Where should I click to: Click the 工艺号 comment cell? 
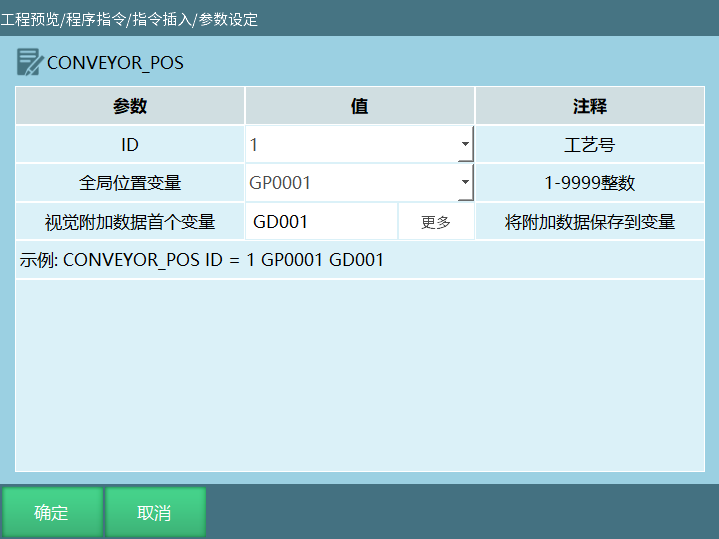tap(589, 145)
